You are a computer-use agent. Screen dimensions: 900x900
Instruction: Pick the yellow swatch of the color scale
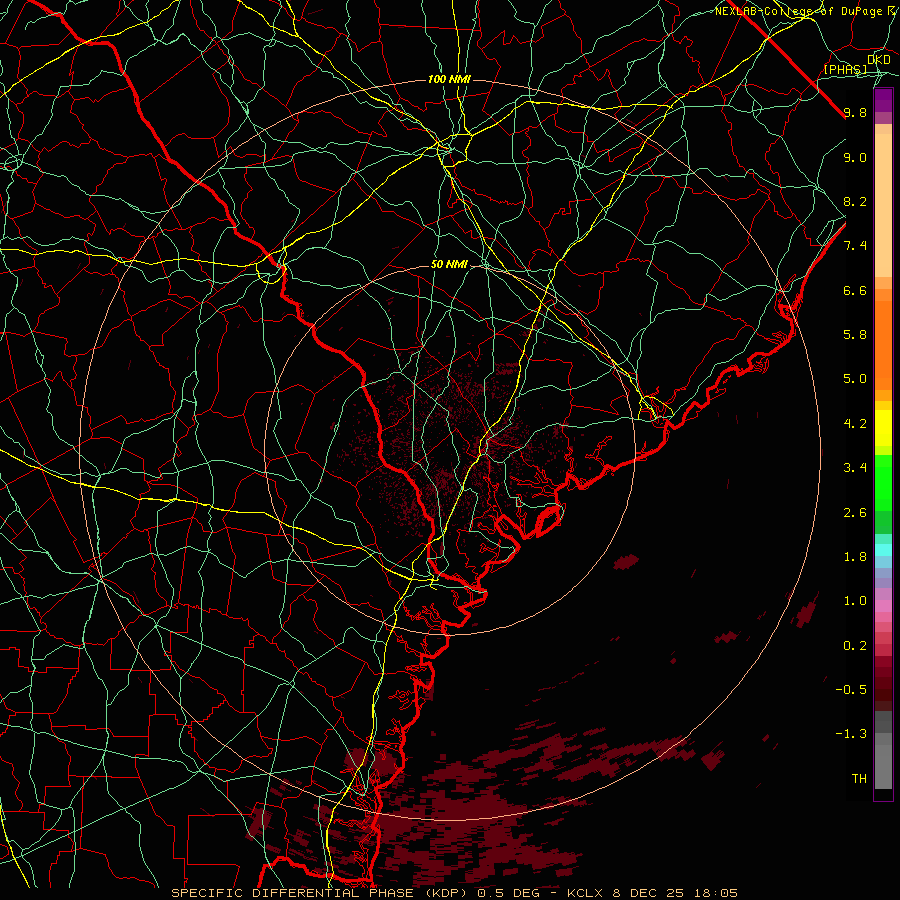click(x=883, y=428)
